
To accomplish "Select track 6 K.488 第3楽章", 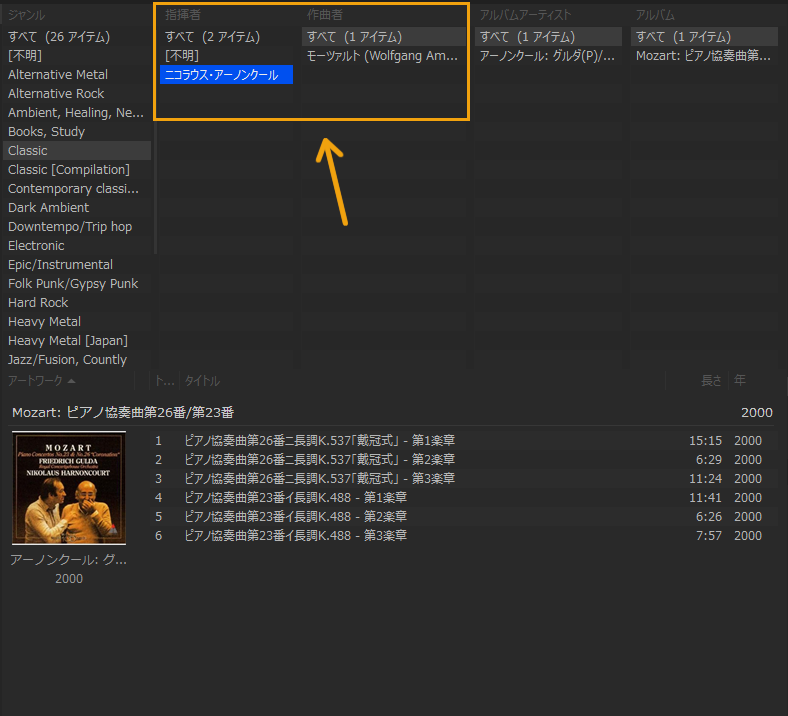I will pyautogui.click(x=461, y=536).
